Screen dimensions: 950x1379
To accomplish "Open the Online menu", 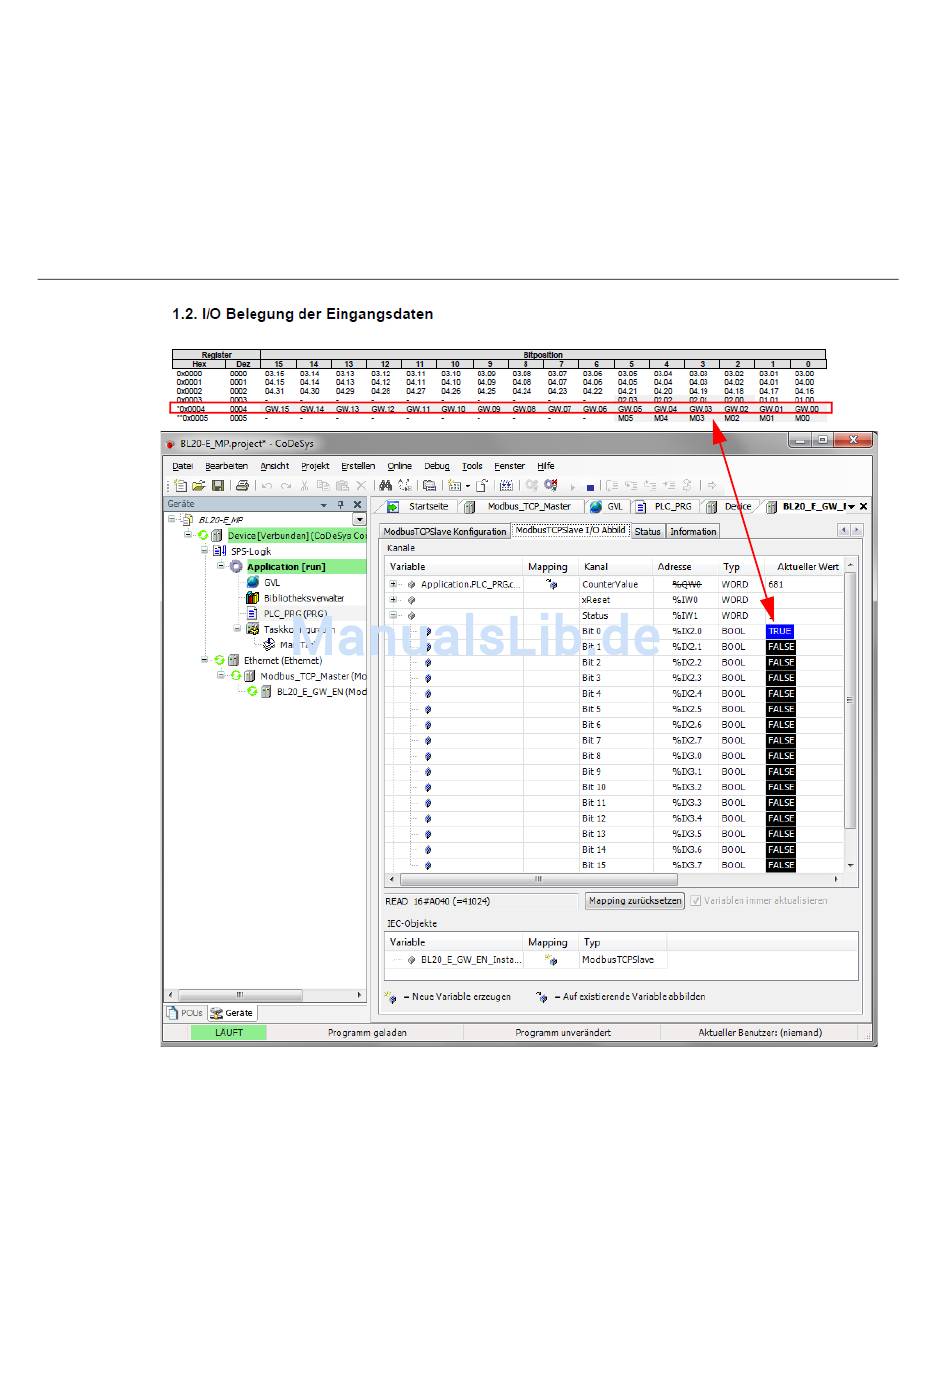I will tap(400, 466).
